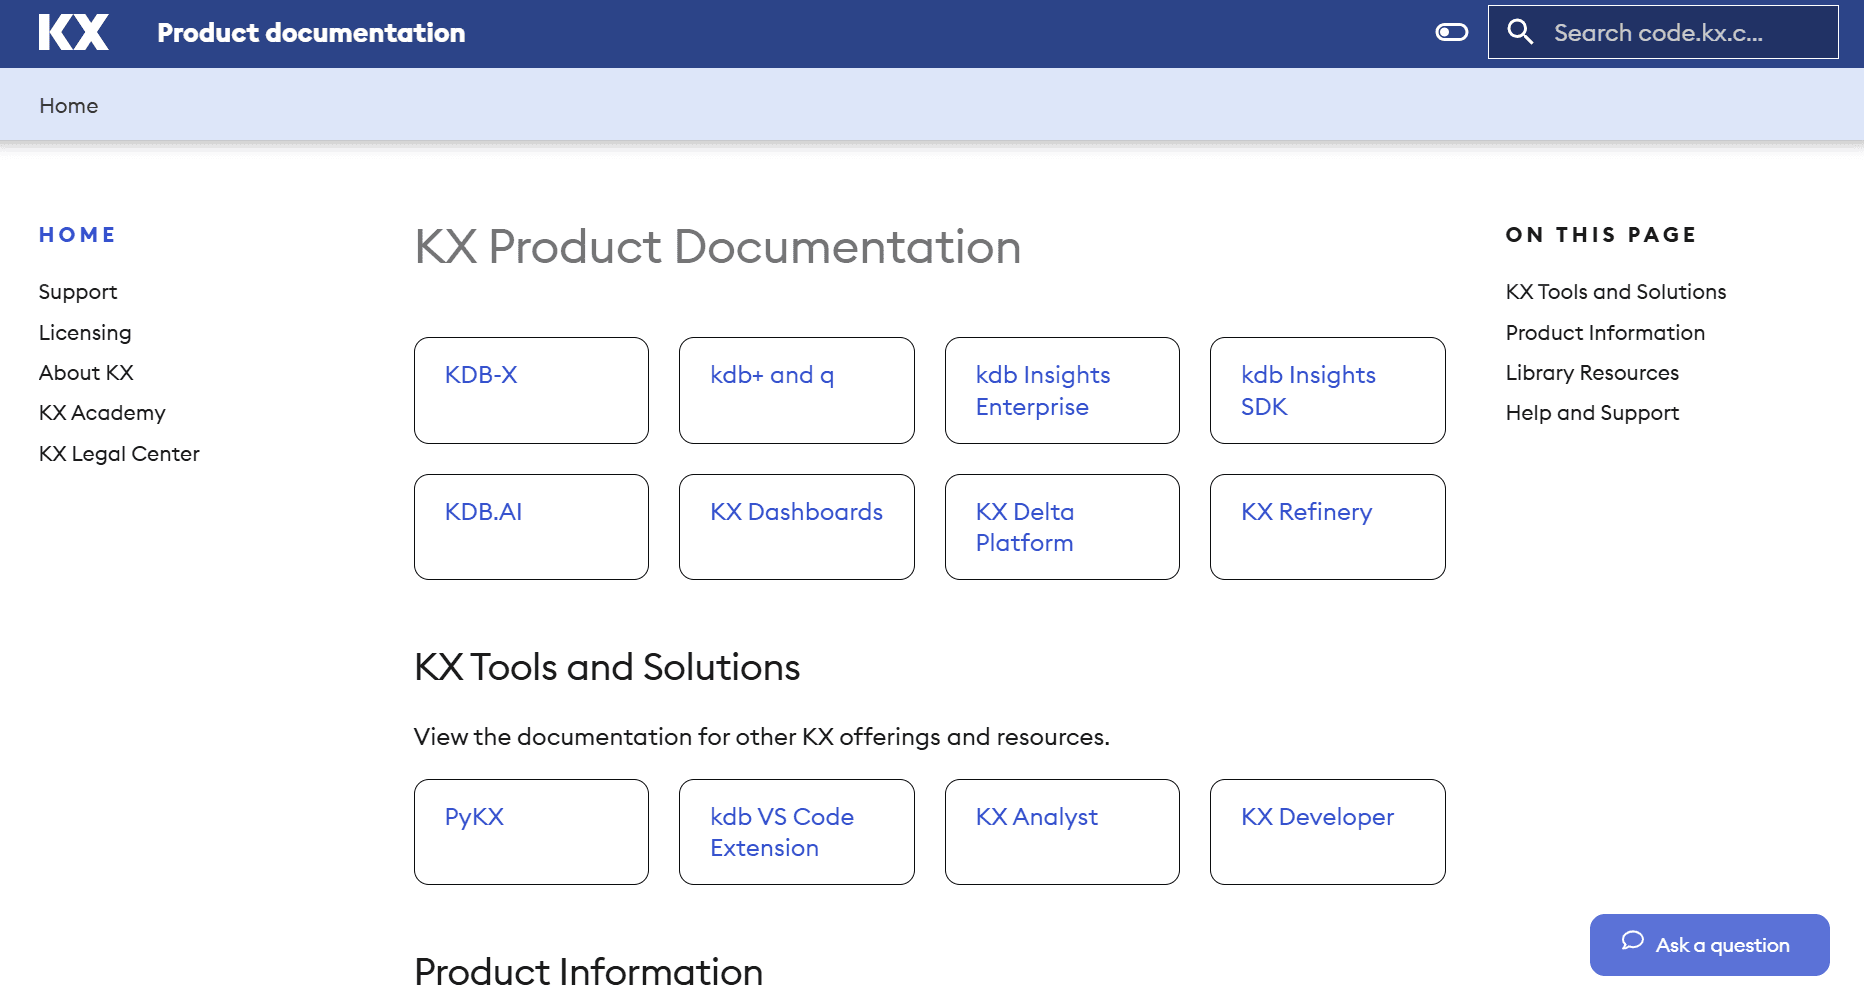This screenshot has width=1864, height=1000.
Task: Open the PyKX card
Action: point(531,832)
